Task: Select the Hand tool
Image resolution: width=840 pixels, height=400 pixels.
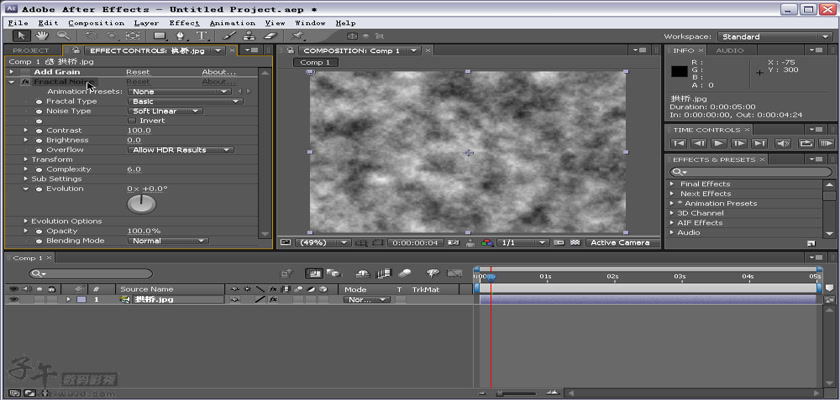Action: (41, 36)
